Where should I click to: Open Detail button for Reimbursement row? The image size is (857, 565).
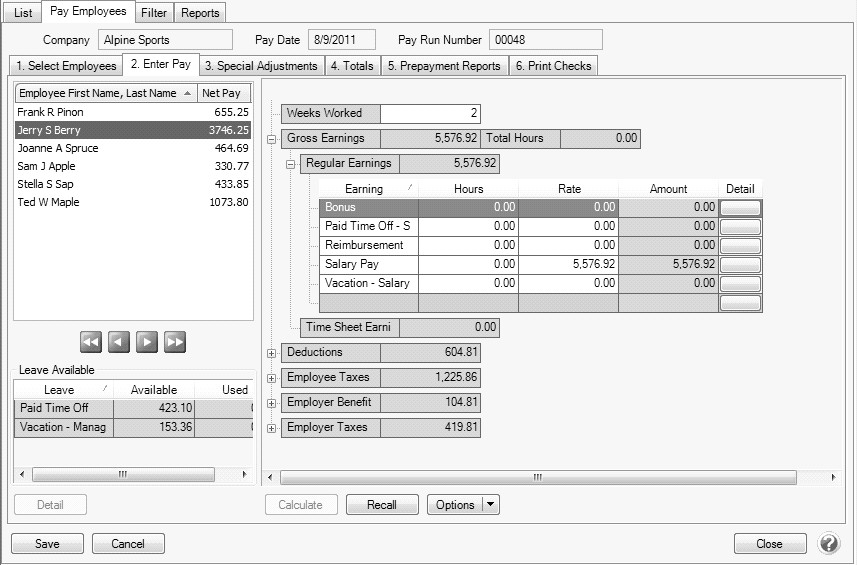(x=740, y=246)
